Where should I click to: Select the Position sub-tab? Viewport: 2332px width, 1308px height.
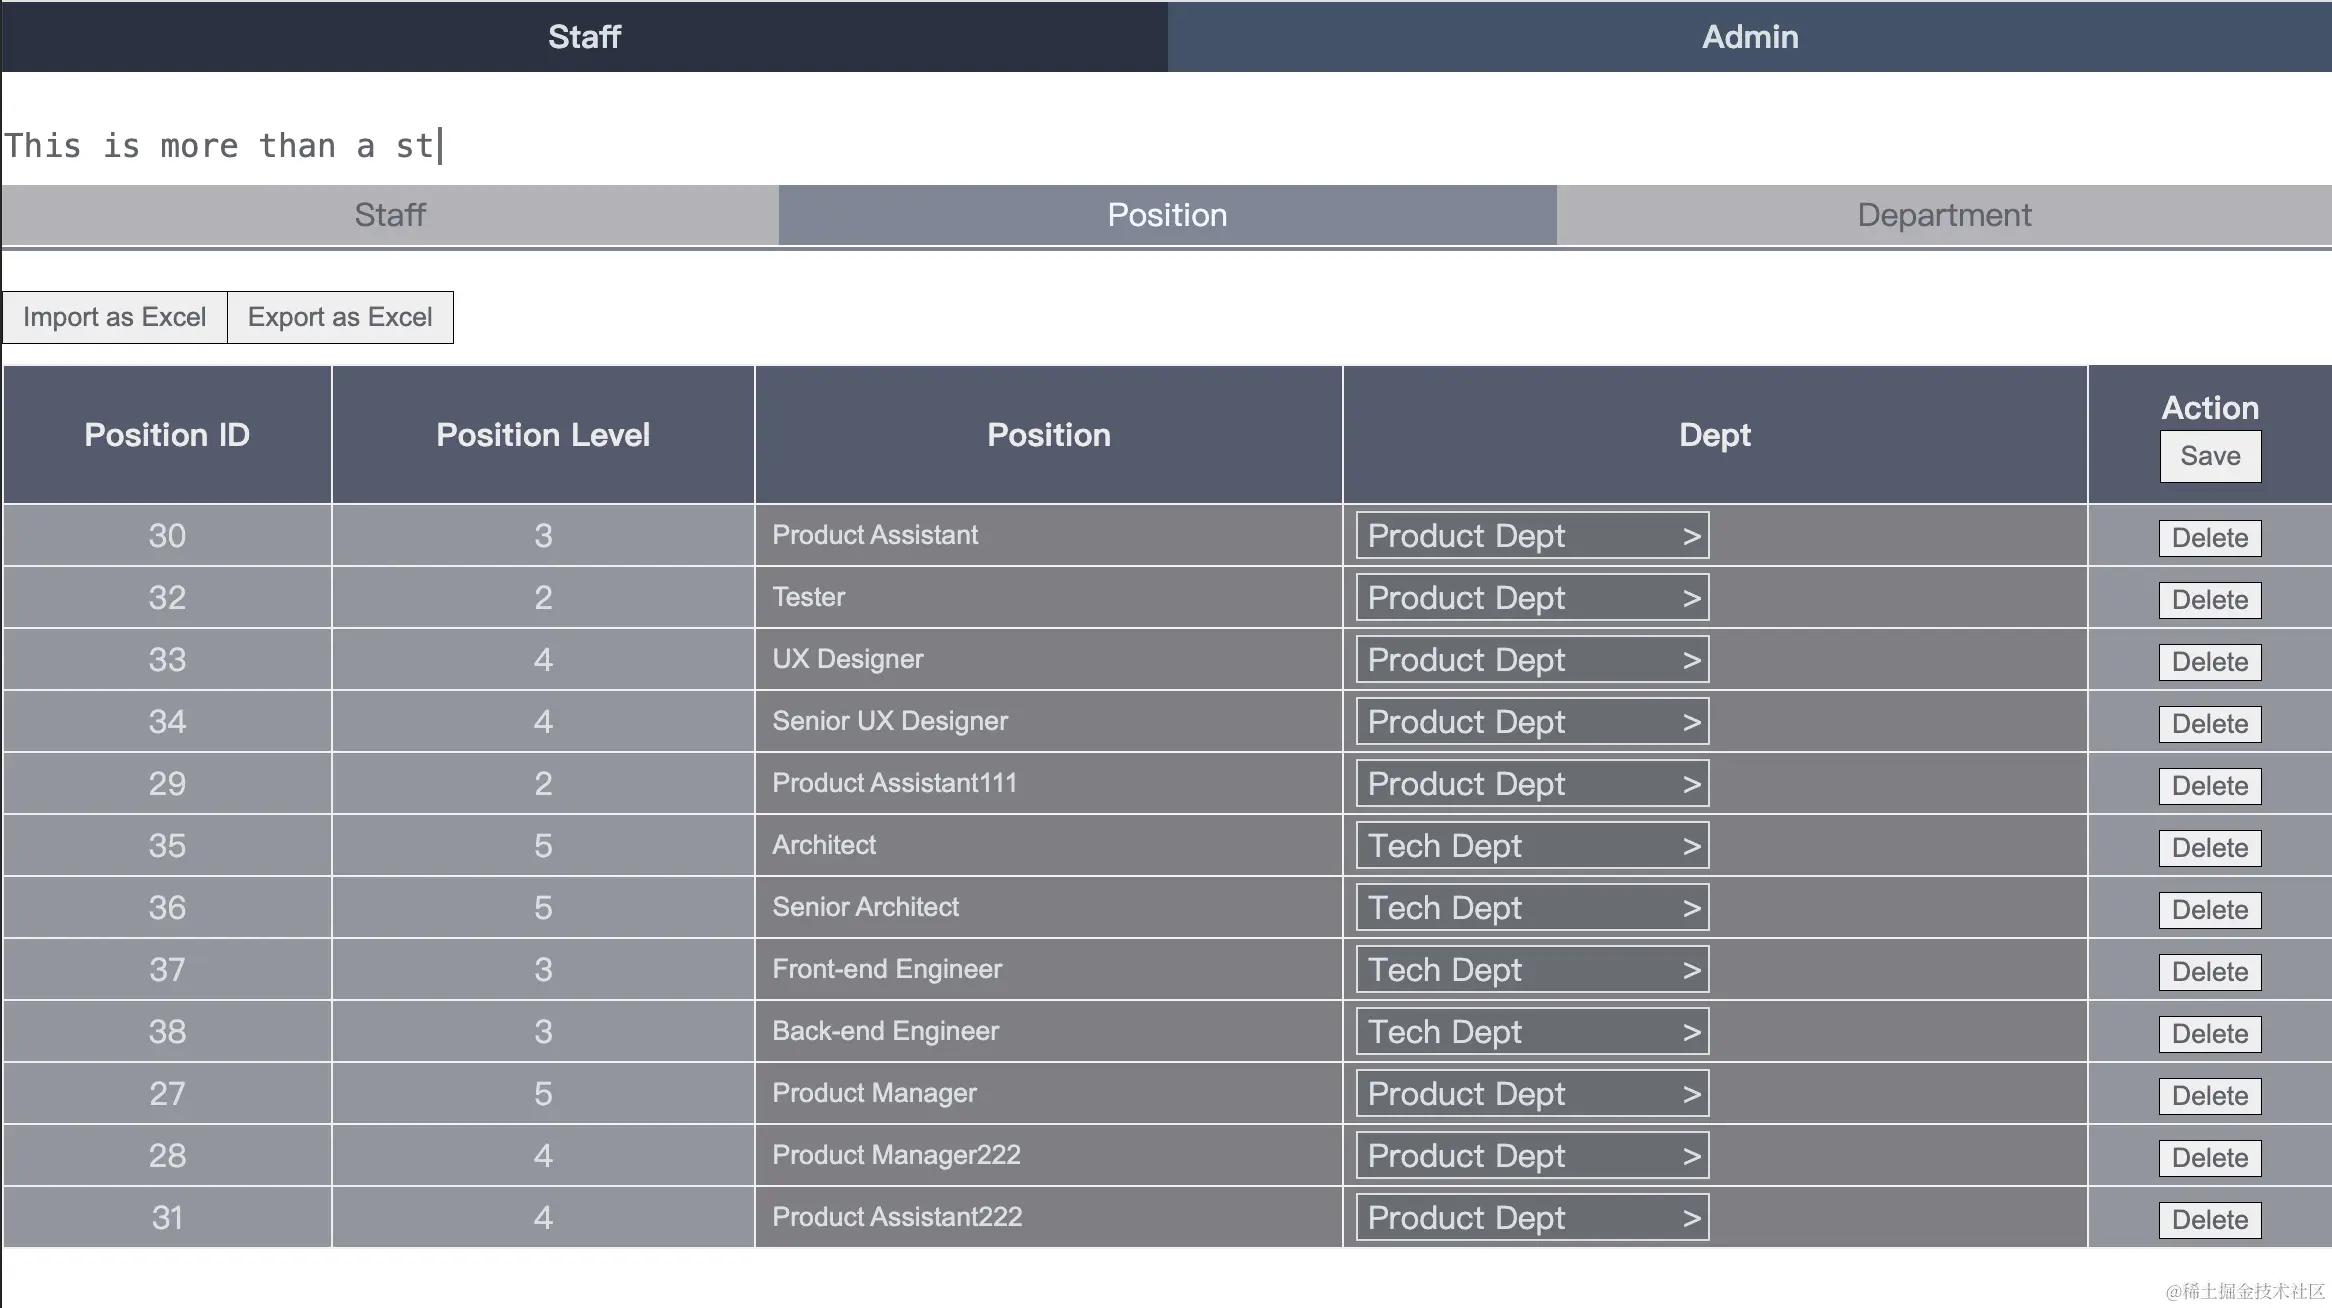pos(1167,215)
